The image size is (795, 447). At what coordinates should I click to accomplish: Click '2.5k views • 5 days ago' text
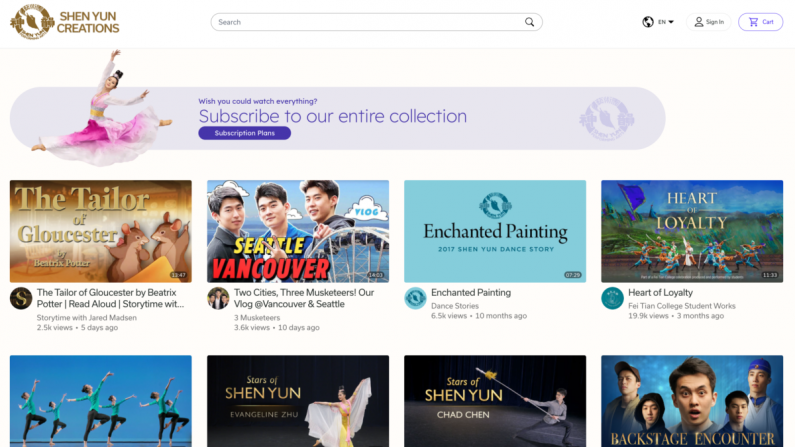[77, 328]
